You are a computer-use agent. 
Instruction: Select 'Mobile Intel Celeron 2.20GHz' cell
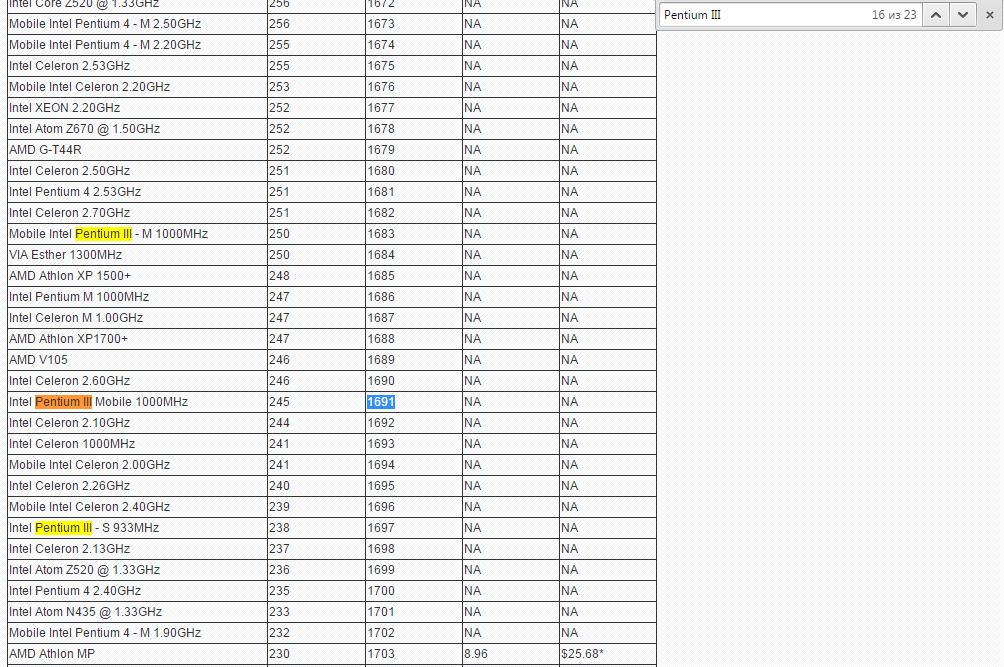pyautogui.click(x=137, y=87)
